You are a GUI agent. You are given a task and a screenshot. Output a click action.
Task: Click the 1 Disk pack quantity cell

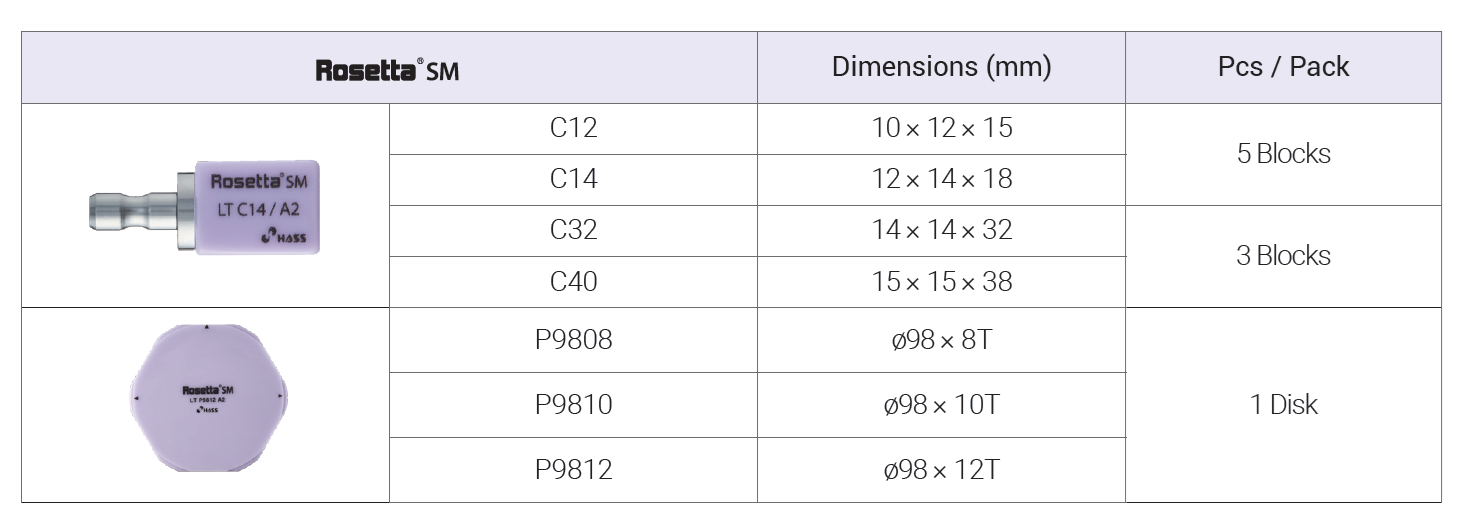[x=1283, y=405]
